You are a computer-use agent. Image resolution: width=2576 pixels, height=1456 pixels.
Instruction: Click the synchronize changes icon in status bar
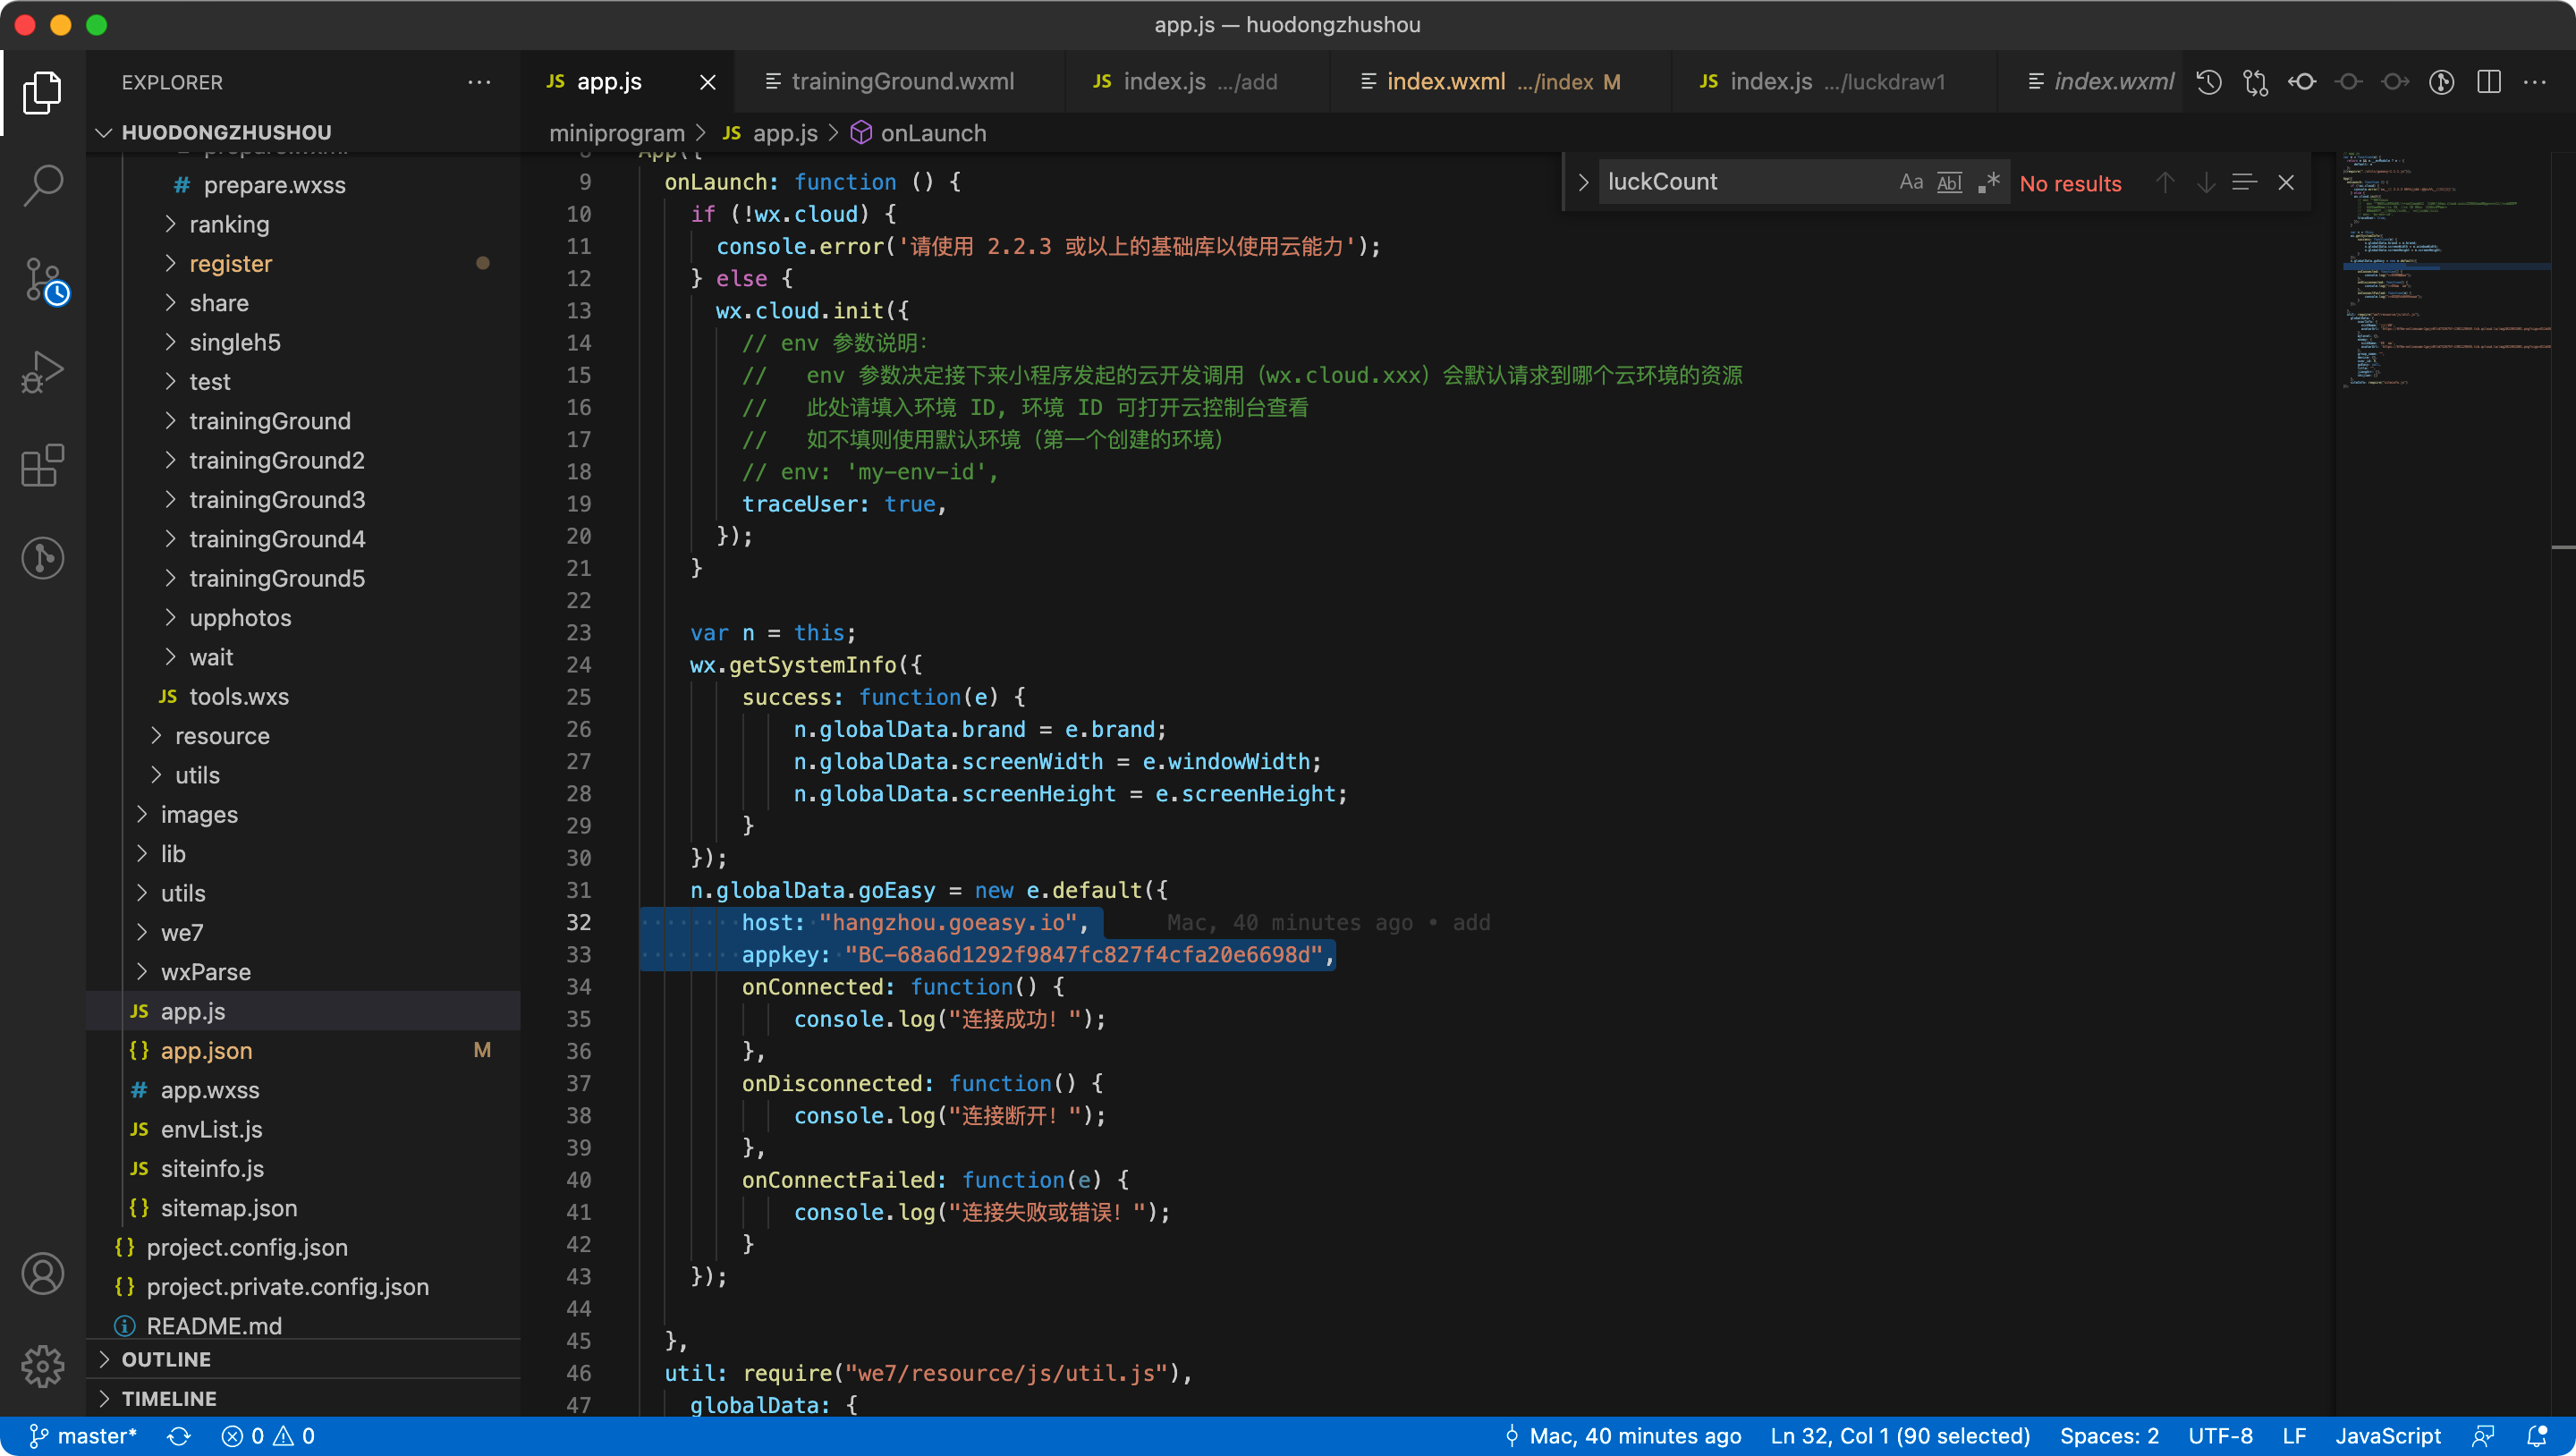(179, 1436)
